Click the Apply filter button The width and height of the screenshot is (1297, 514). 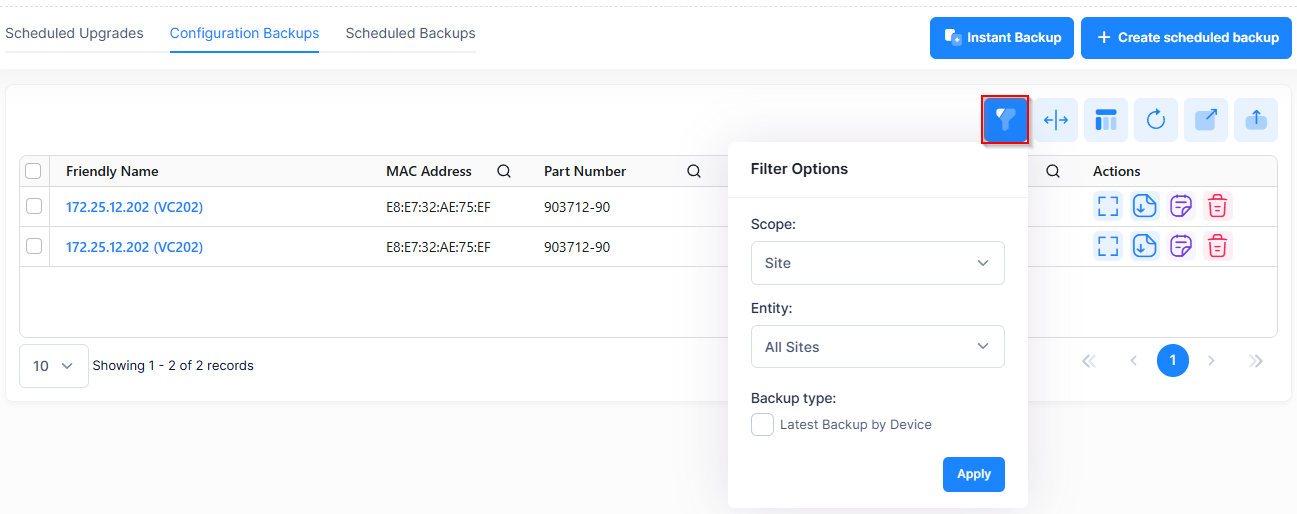click(x=973, y=474)
